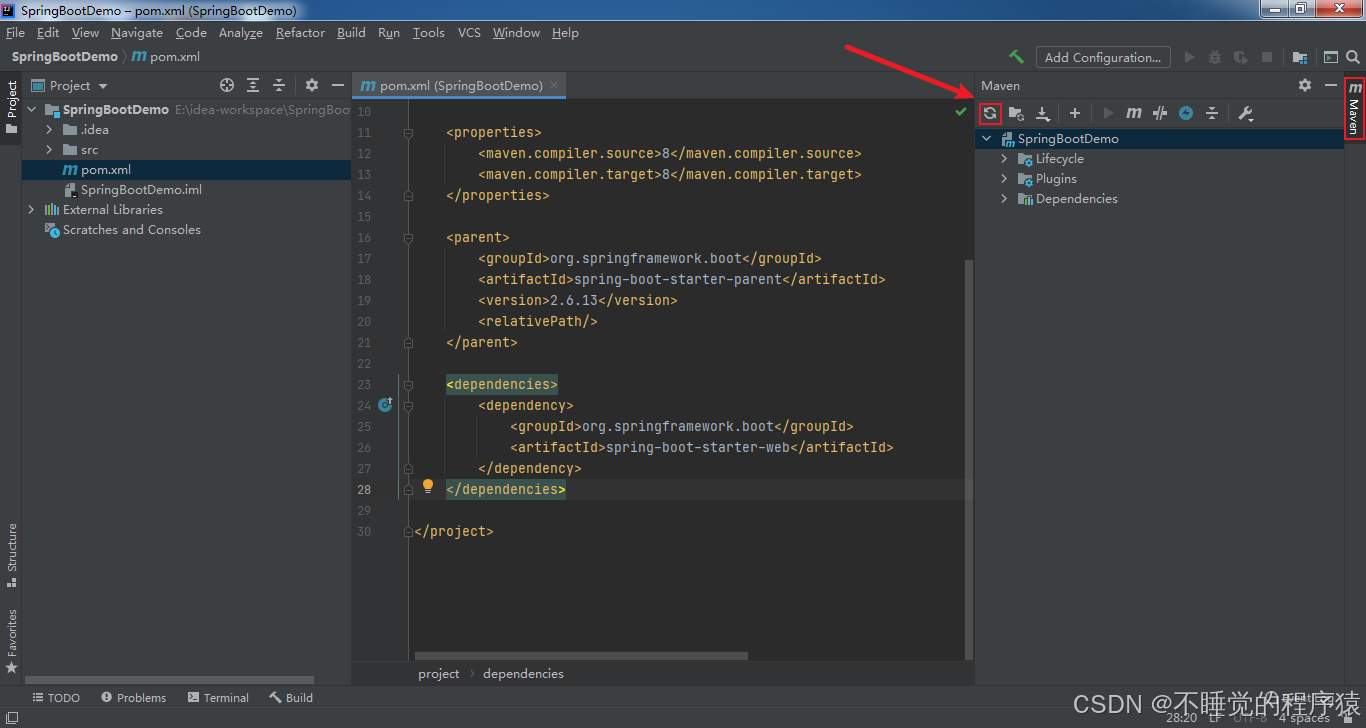Click Add Configuration button
Screen dimensions: 1366x728
click(x=1103, y=57)
